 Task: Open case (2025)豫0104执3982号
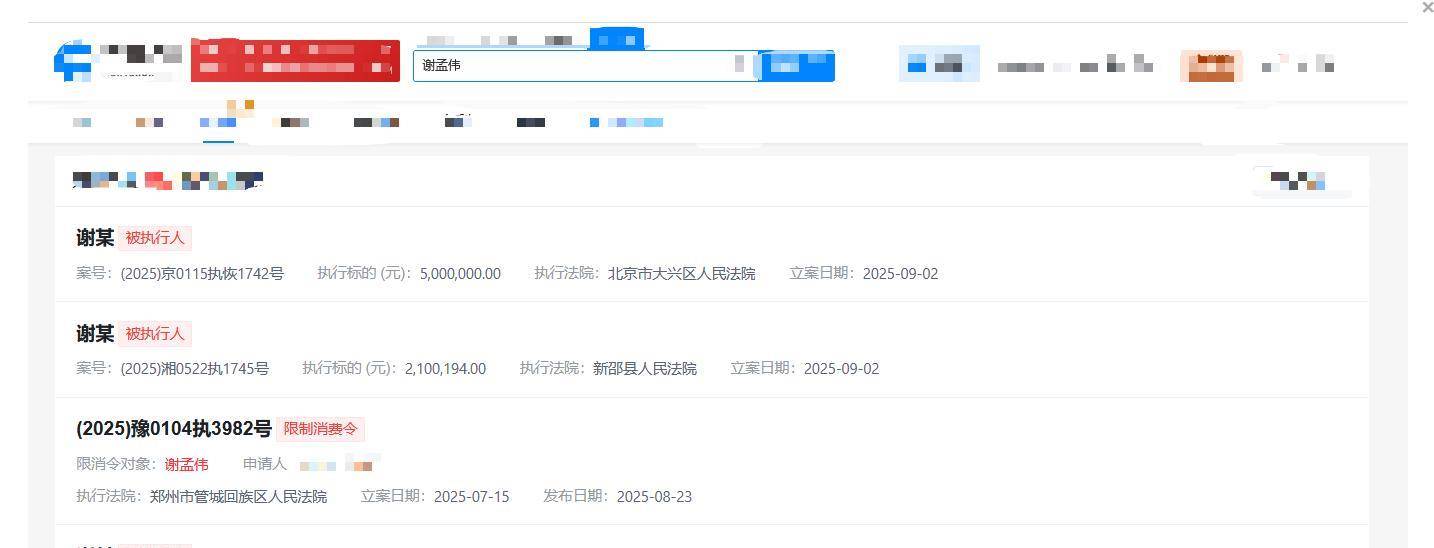[173, 429]
